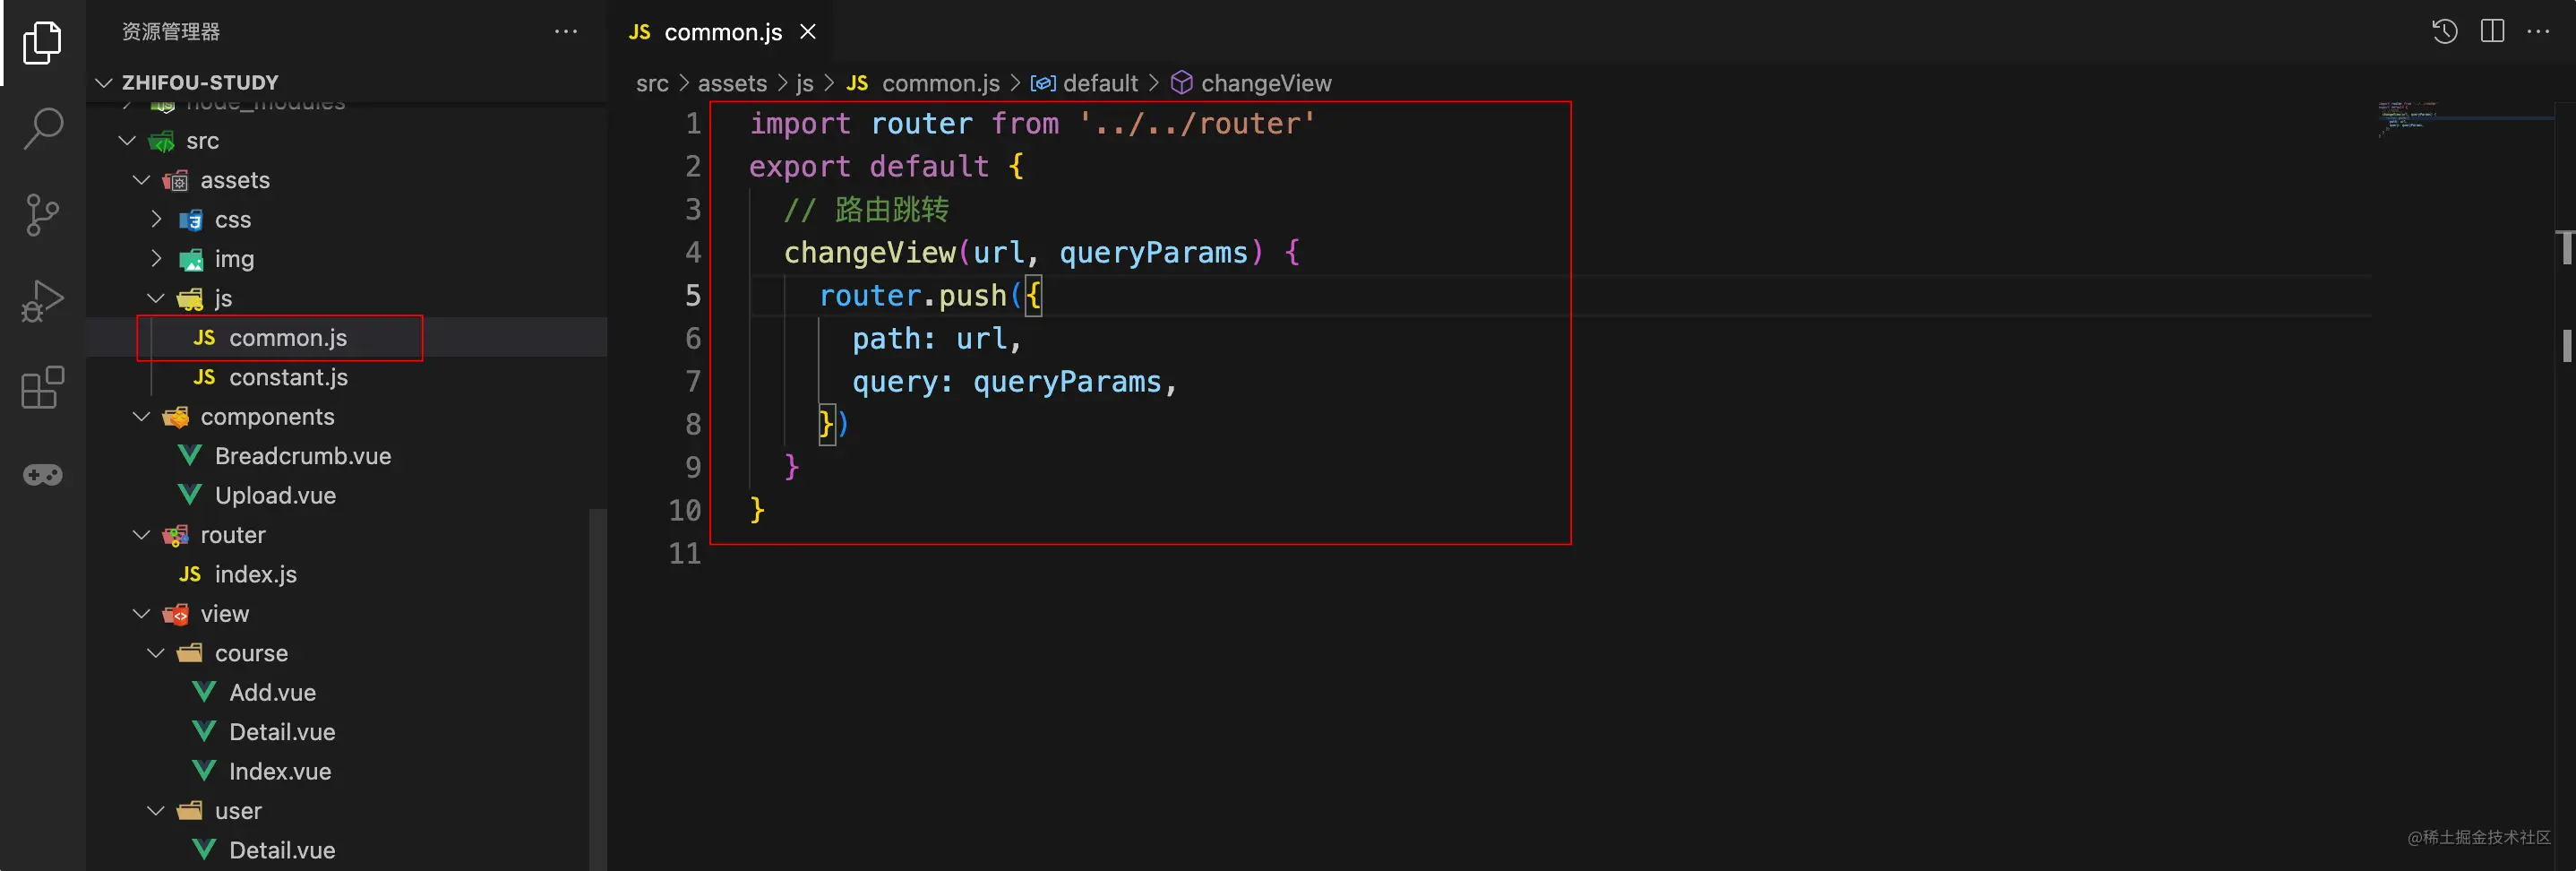
Task: Open Run and Debug view
Action: tap(42, 301)
